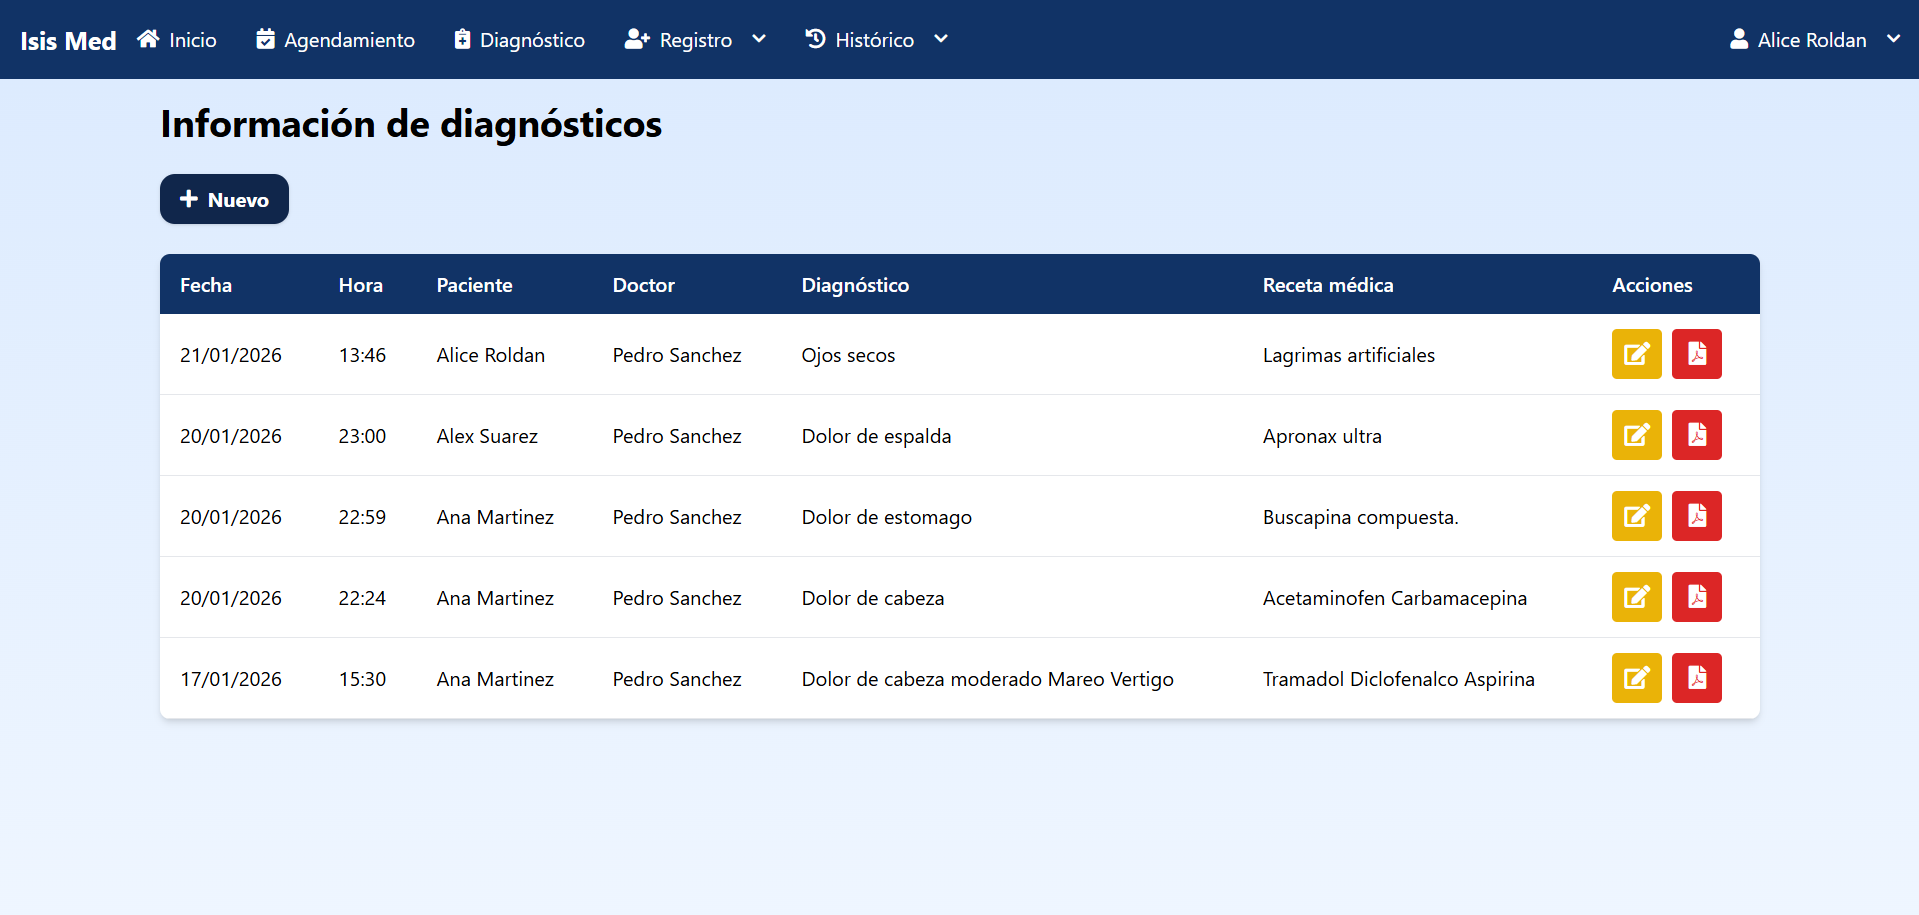The image size is (1919, 915).
Task: Edit the 22:24 Dolor de cabeza entry
Action: pos(1636,597)
